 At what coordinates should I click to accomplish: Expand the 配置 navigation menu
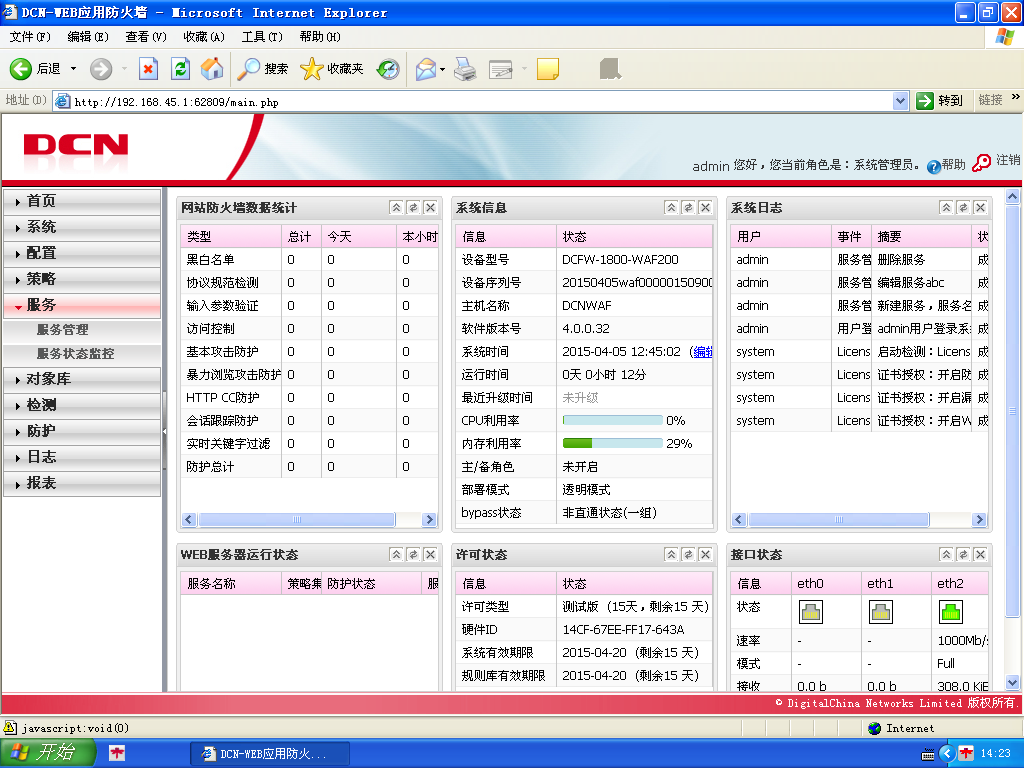[x=82, y=253]
